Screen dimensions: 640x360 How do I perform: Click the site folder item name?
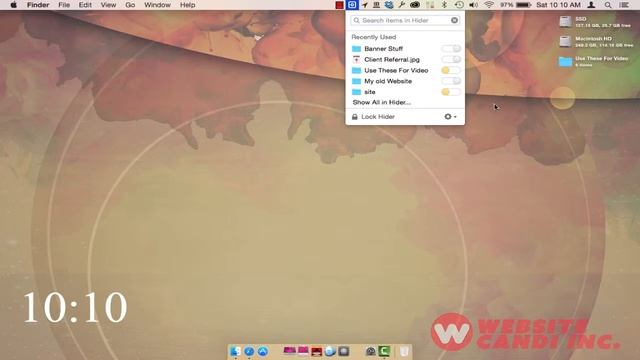369,92
